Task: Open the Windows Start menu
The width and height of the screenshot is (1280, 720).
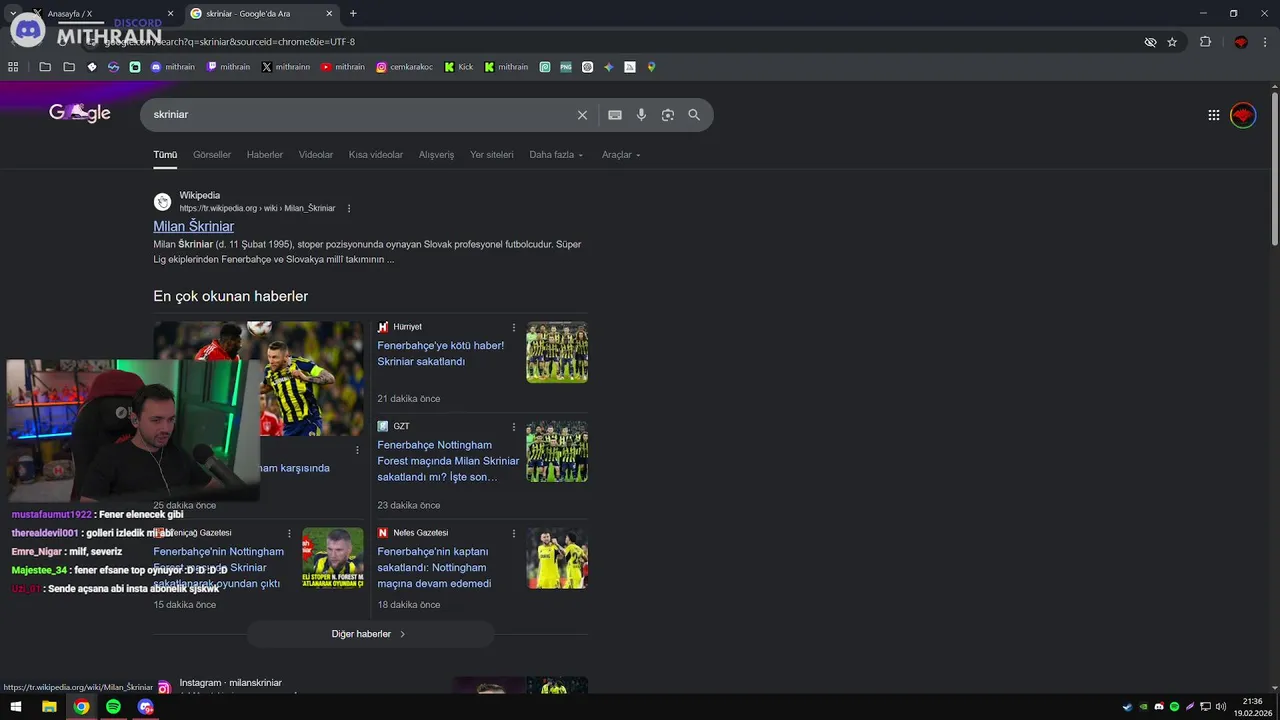Action: pyautogui.click(x=16, y=707)
